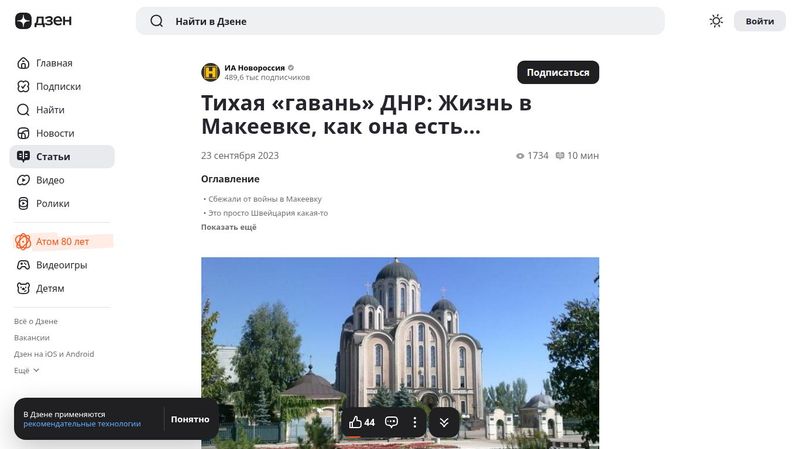Subscribe with Подписаться button
Viewport: 800px width, 449px height.
[558, 72]
